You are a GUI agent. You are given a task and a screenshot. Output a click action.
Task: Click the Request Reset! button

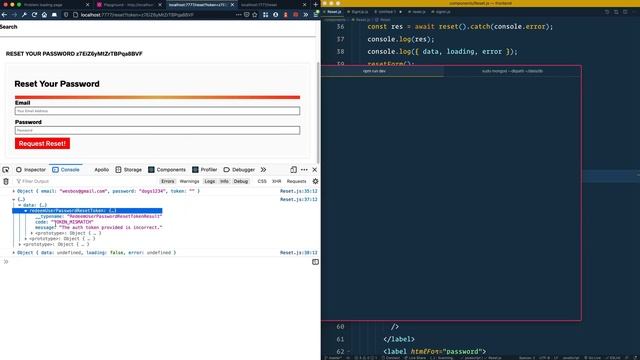(x=42, y=143)
